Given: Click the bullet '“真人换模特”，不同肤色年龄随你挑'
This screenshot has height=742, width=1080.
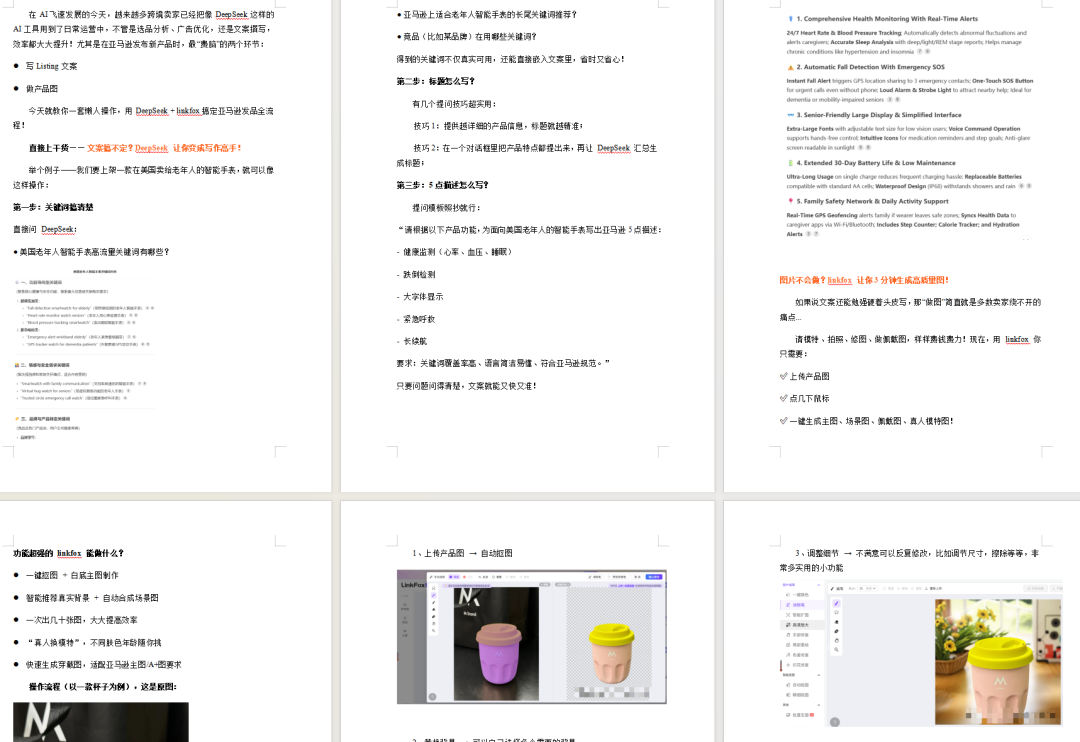Looking at the screenshot, I should pos(94,642).
